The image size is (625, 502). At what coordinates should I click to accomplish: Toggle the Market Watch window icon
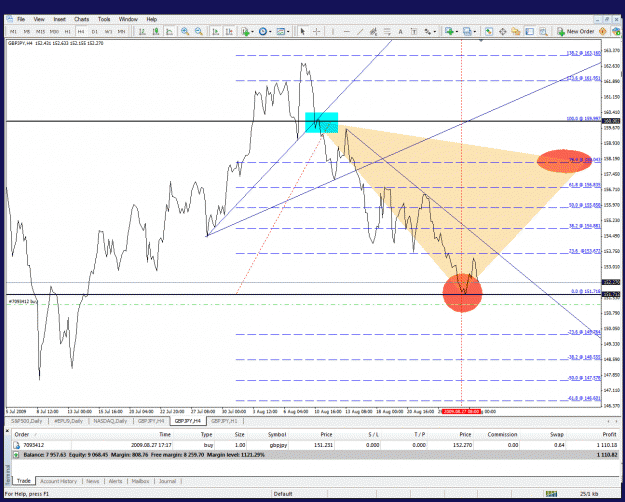click(x=489, y=31)
